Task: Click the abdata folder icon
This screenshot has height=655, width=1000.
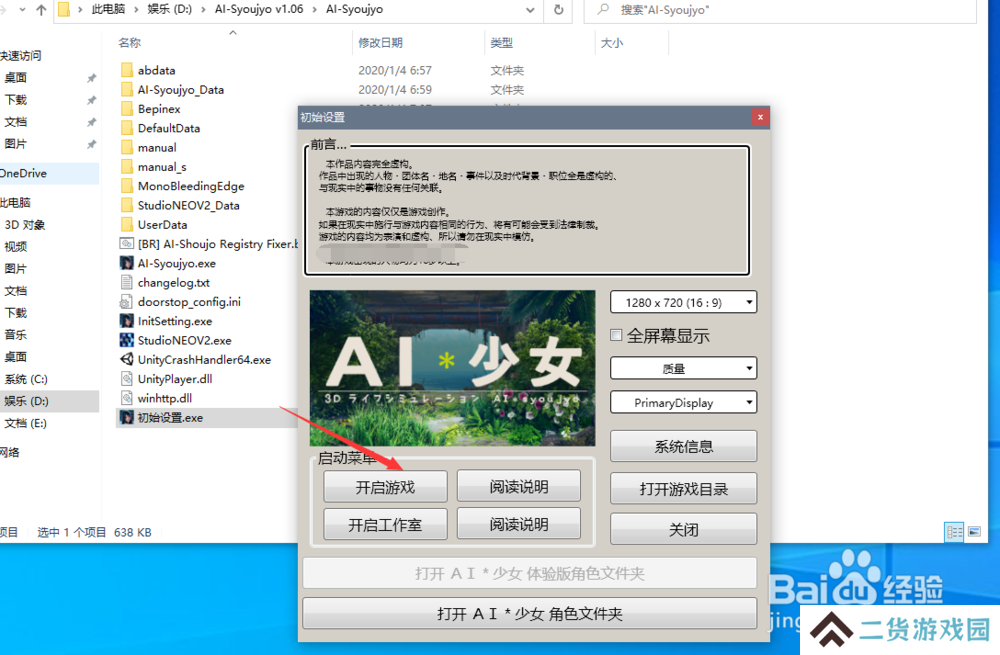Action: (x=126, y=70)
